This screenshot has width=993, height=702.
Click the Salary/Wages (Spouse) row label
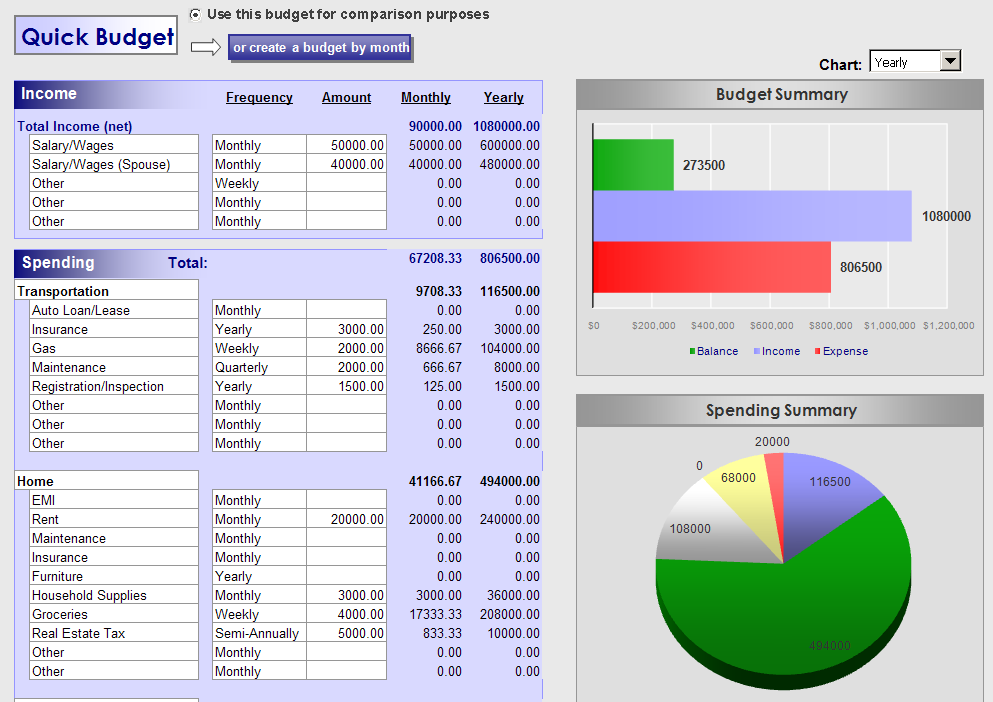(x=113, y=164)
